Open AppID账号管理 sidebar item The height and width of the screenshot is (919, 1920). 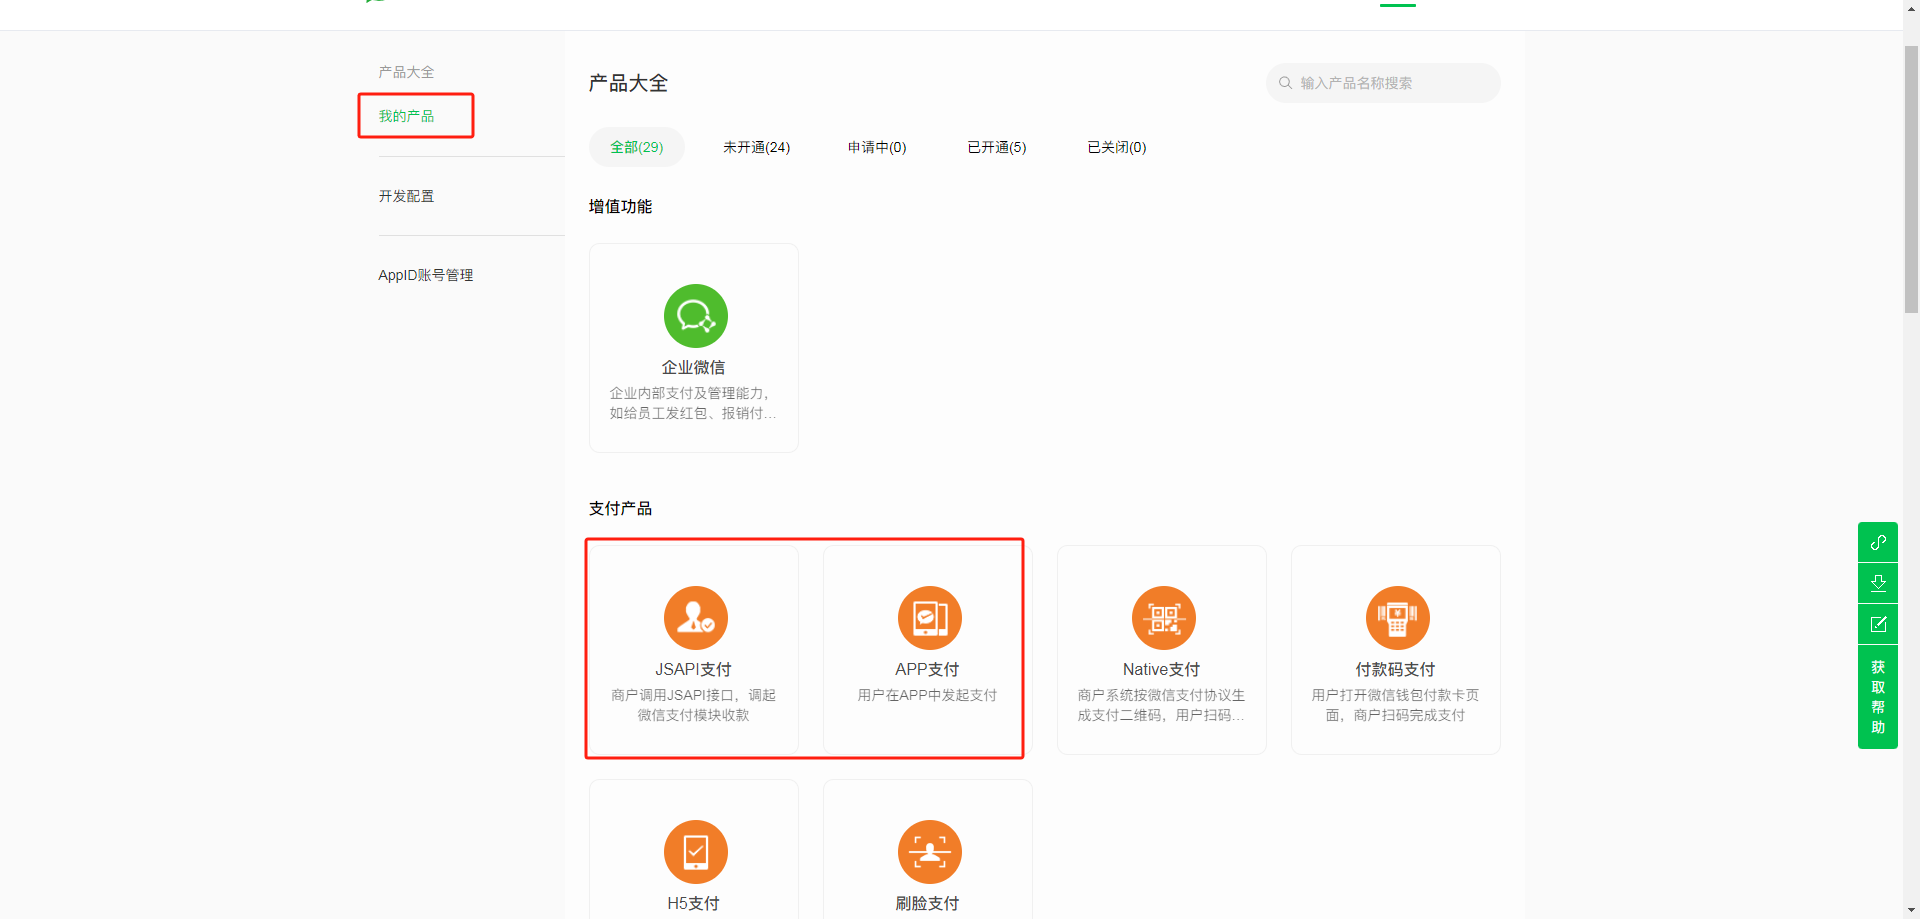(425, 275)
